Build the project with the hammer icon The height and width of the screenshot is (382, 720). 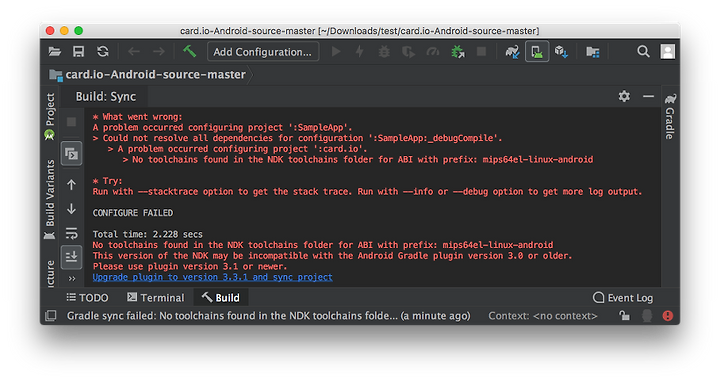(189, 51)
